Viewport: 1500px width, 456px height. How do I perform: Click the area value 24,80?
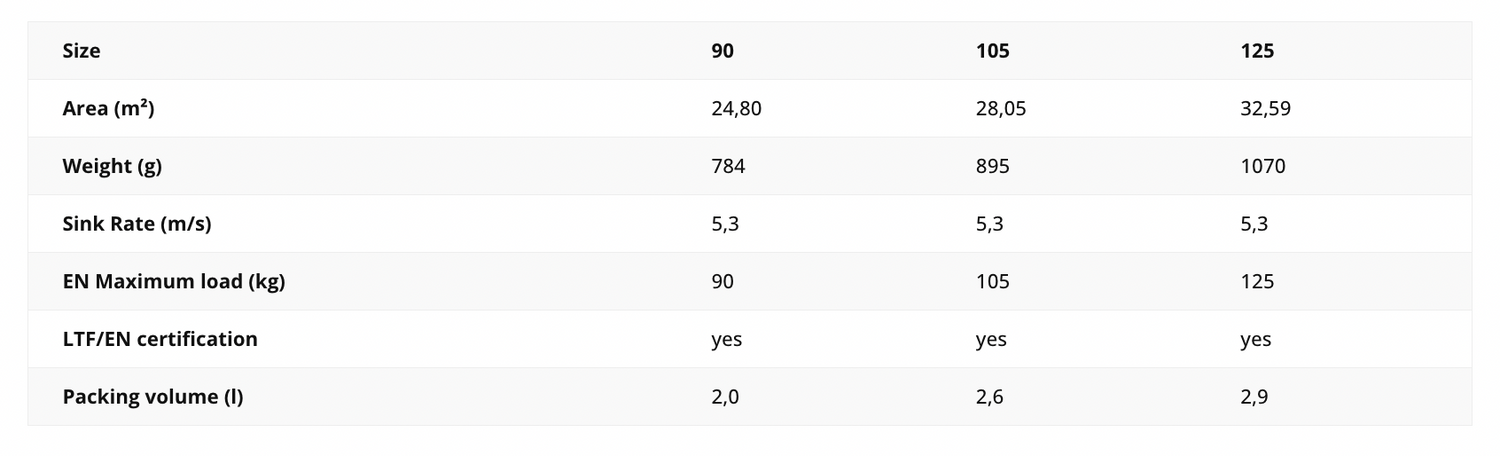point(736,108)
